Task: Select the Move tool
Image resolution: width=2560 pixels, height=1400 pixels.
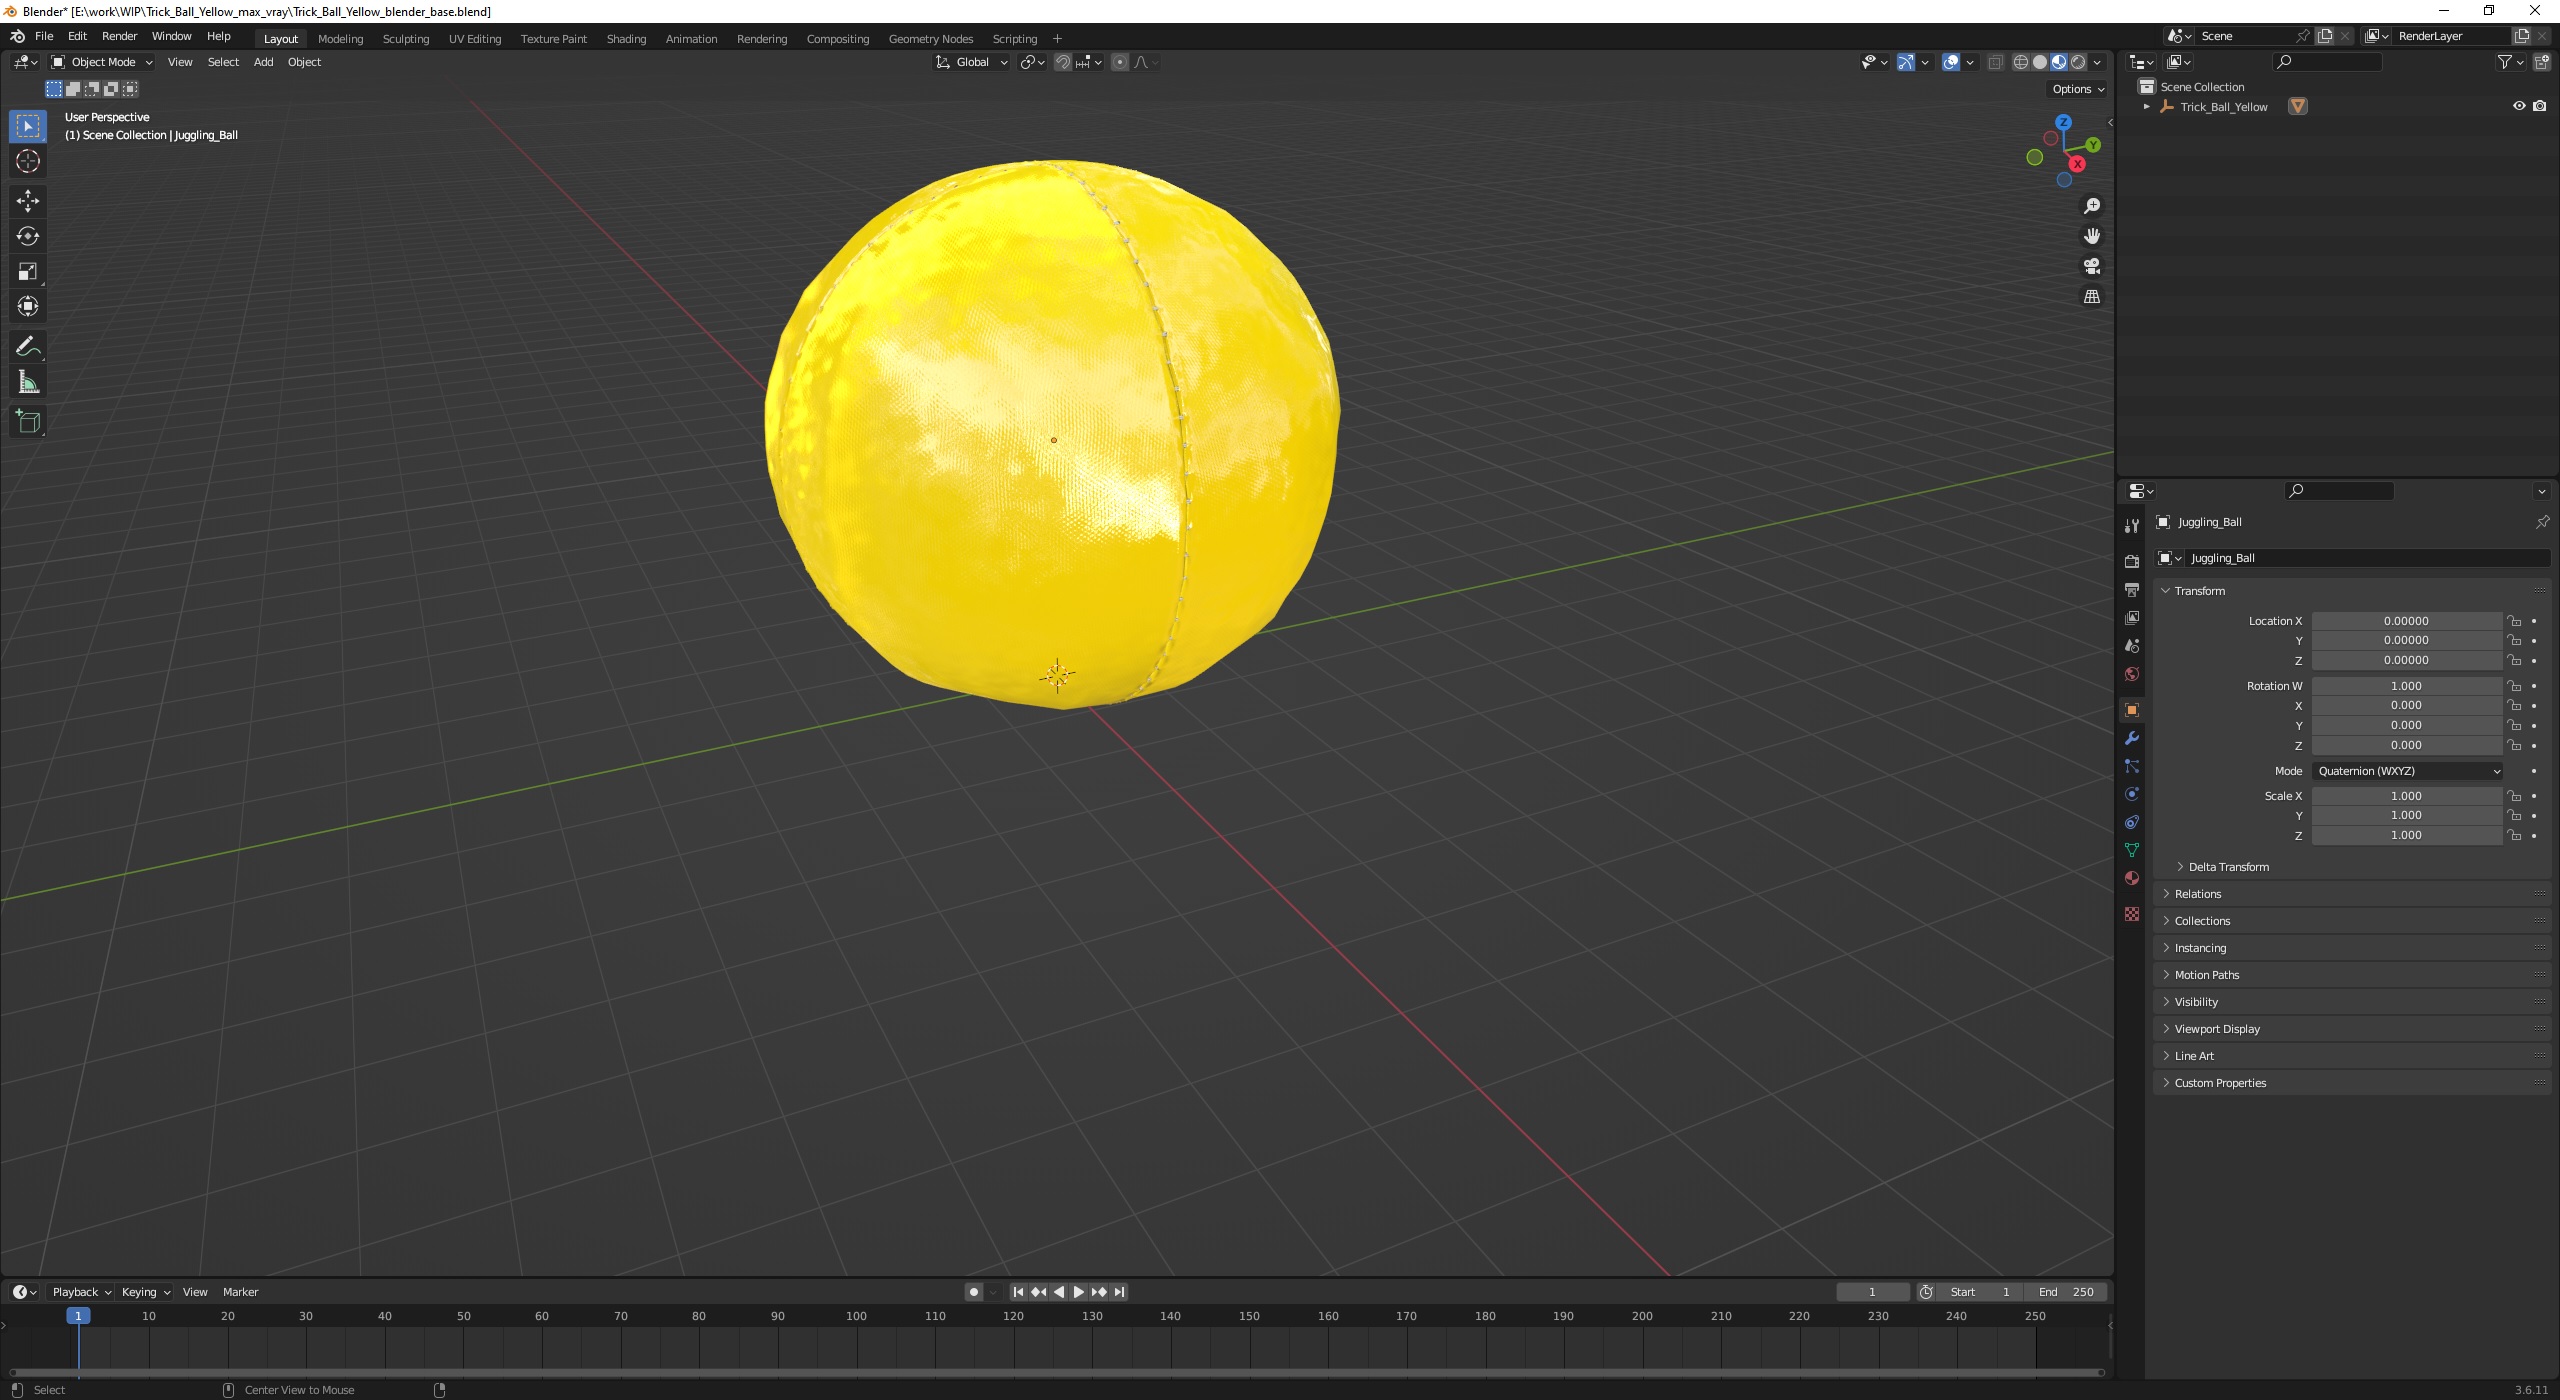Action: click(x=28, y=201)
